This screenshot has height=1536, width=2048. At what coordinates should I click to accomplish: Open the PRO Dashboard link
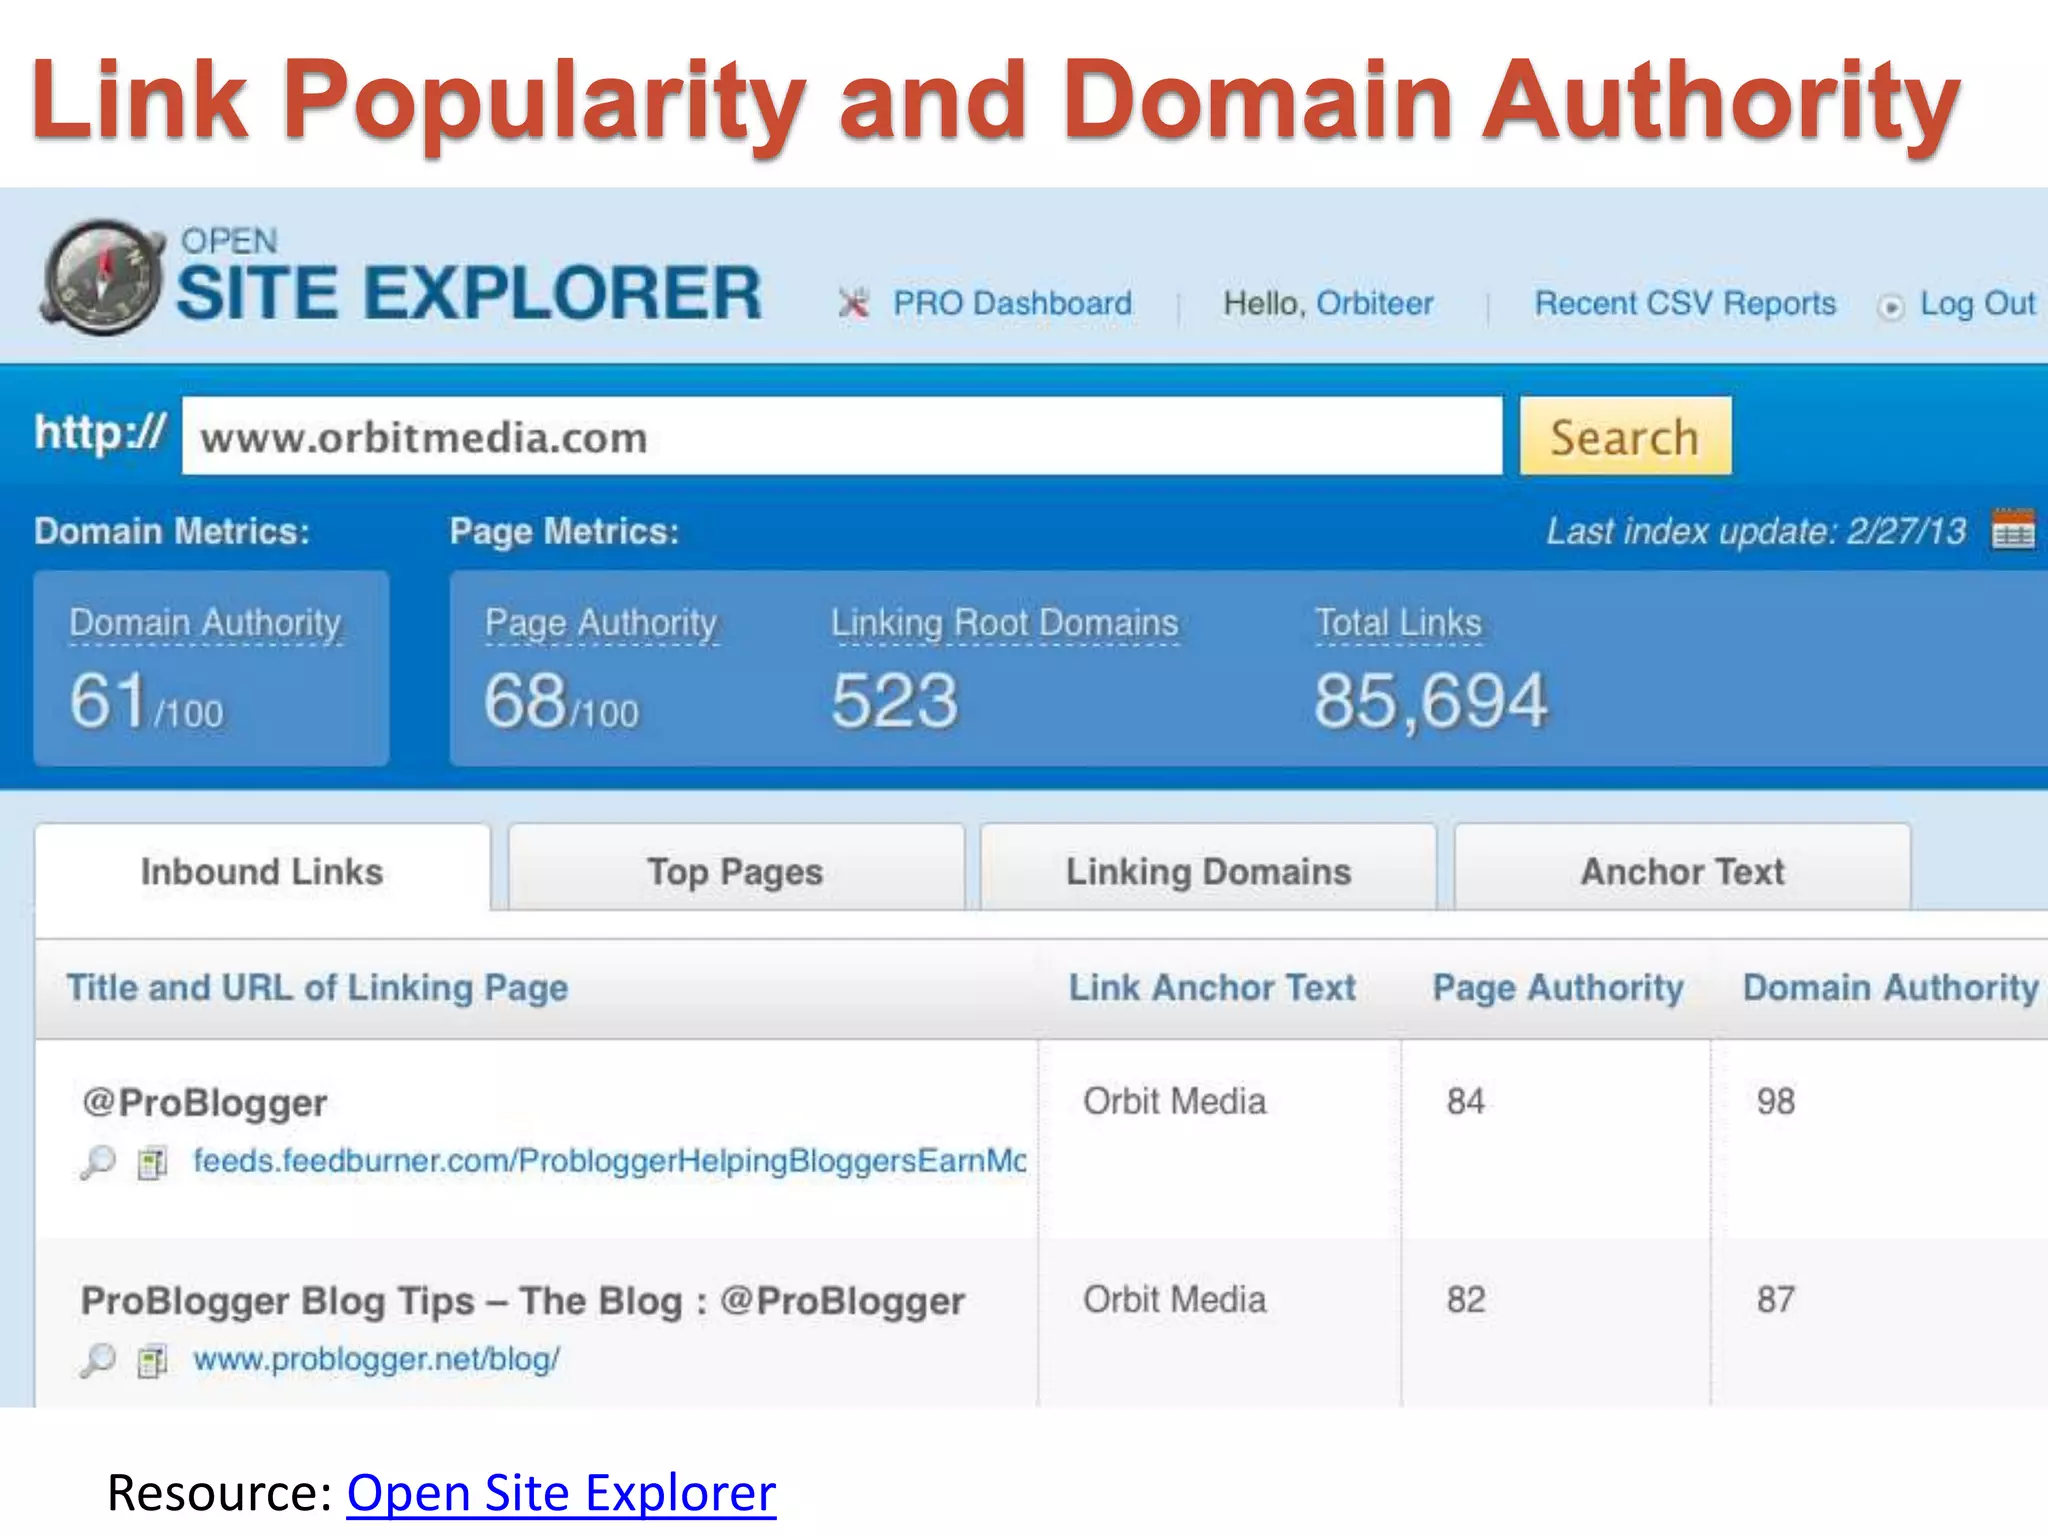click(x=1012, y=303)
